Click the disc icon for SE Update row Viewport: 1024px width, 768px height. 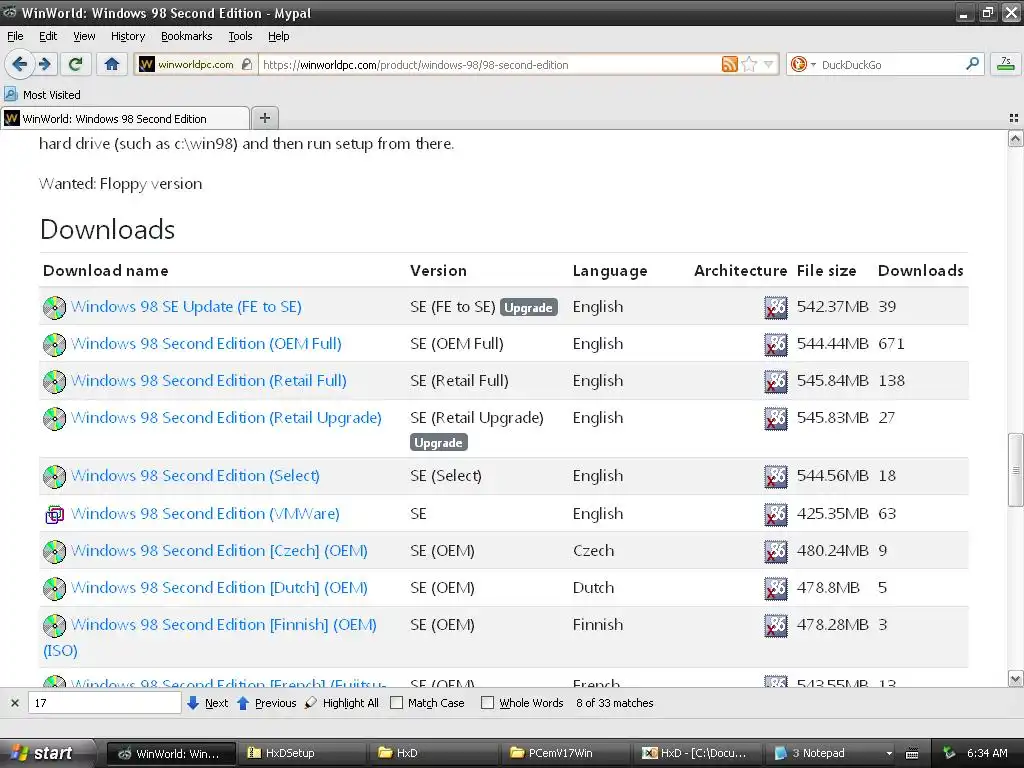[x=54, y=308]
